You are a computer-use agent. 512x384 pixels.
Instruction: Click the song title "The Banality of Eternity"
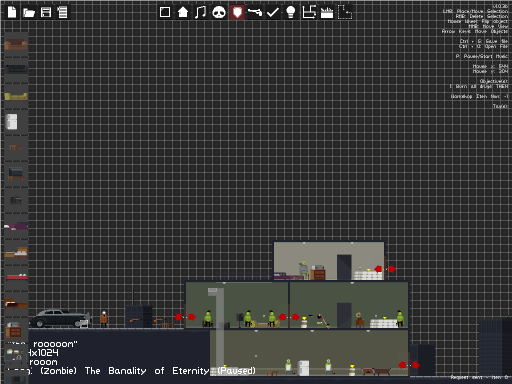point(147,371)
